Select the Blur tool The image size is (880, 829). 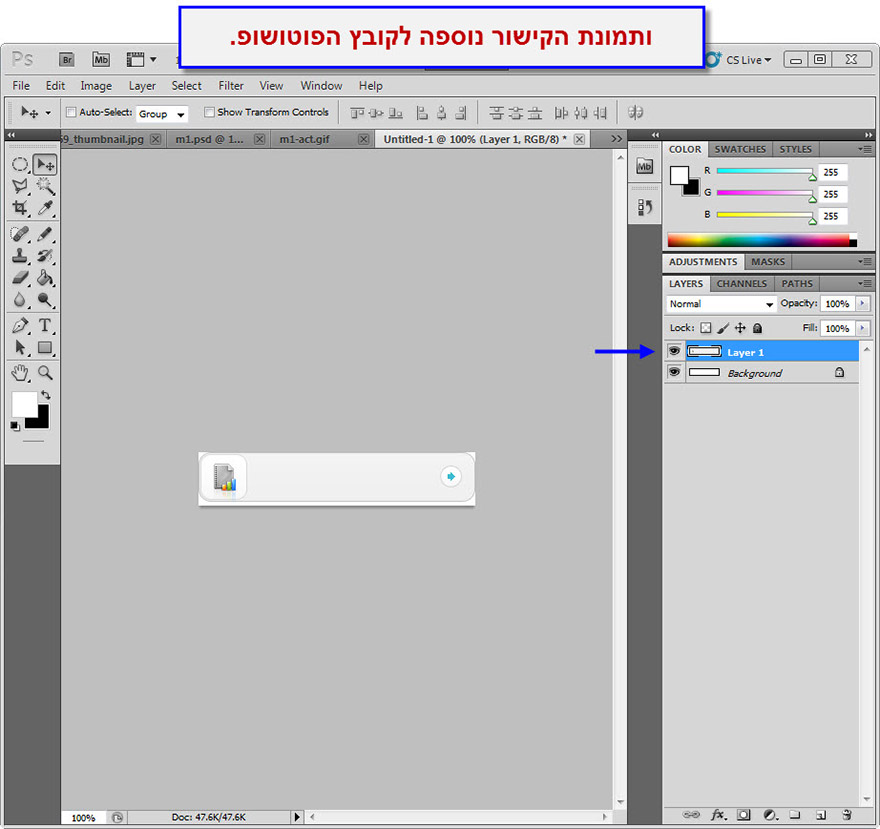pyautogui.click(x=20, y=300)
